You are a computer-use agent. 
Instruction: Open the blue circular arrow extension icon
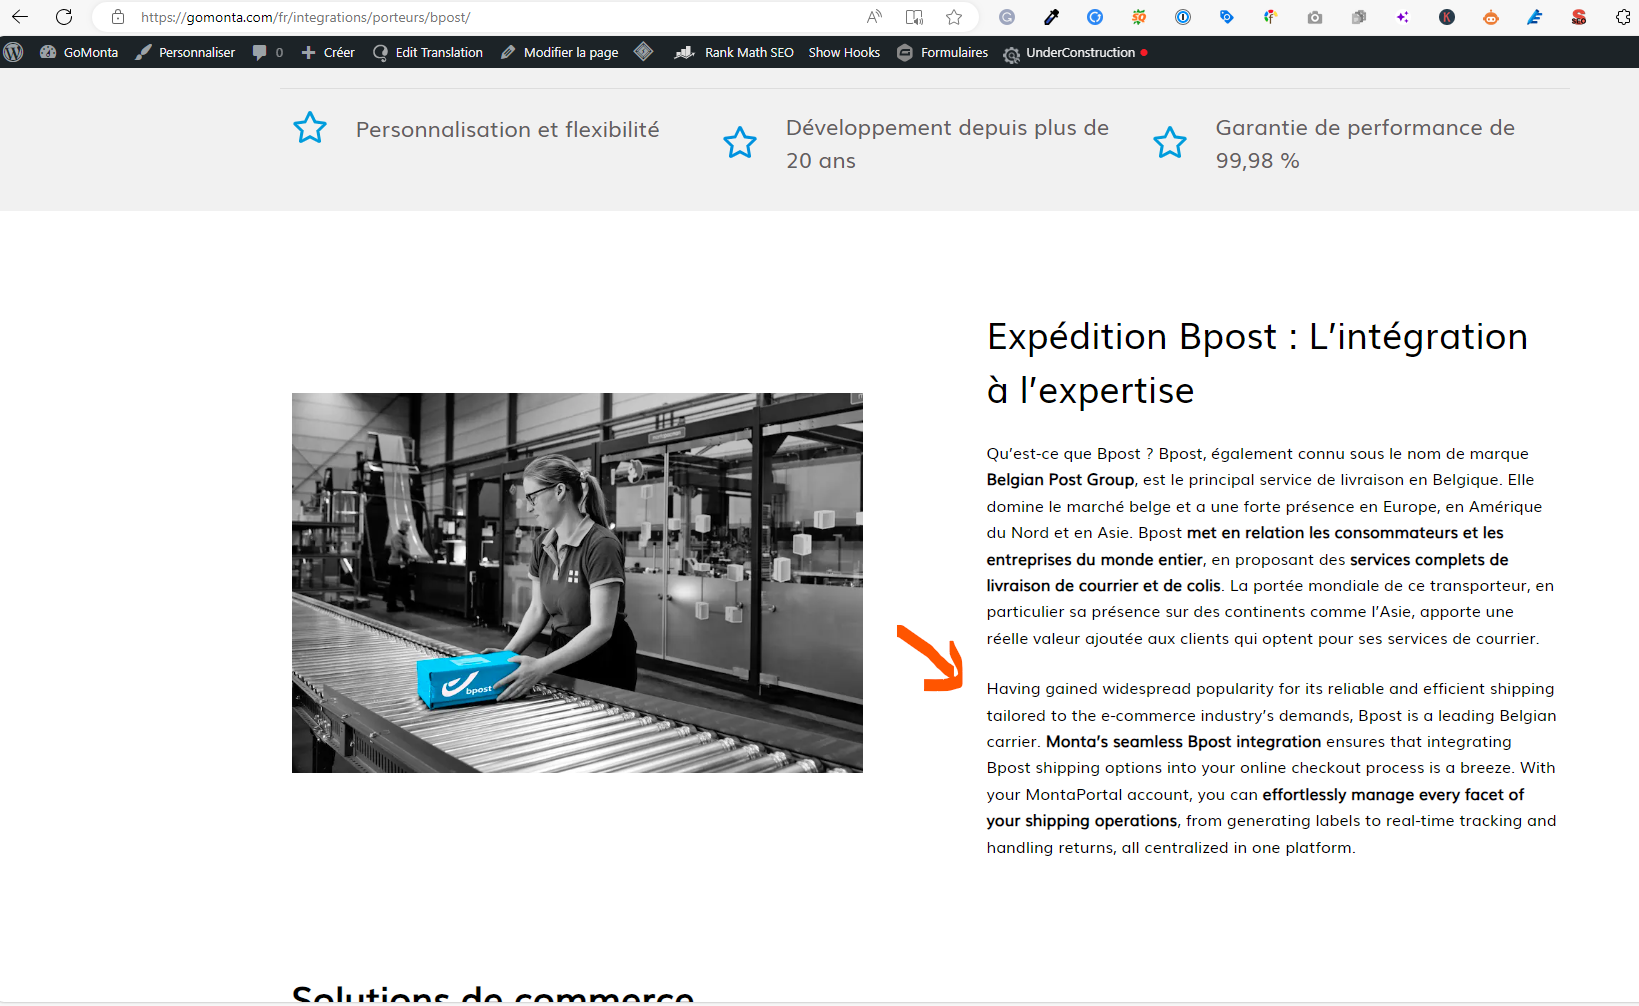(x=1095, y=17)
